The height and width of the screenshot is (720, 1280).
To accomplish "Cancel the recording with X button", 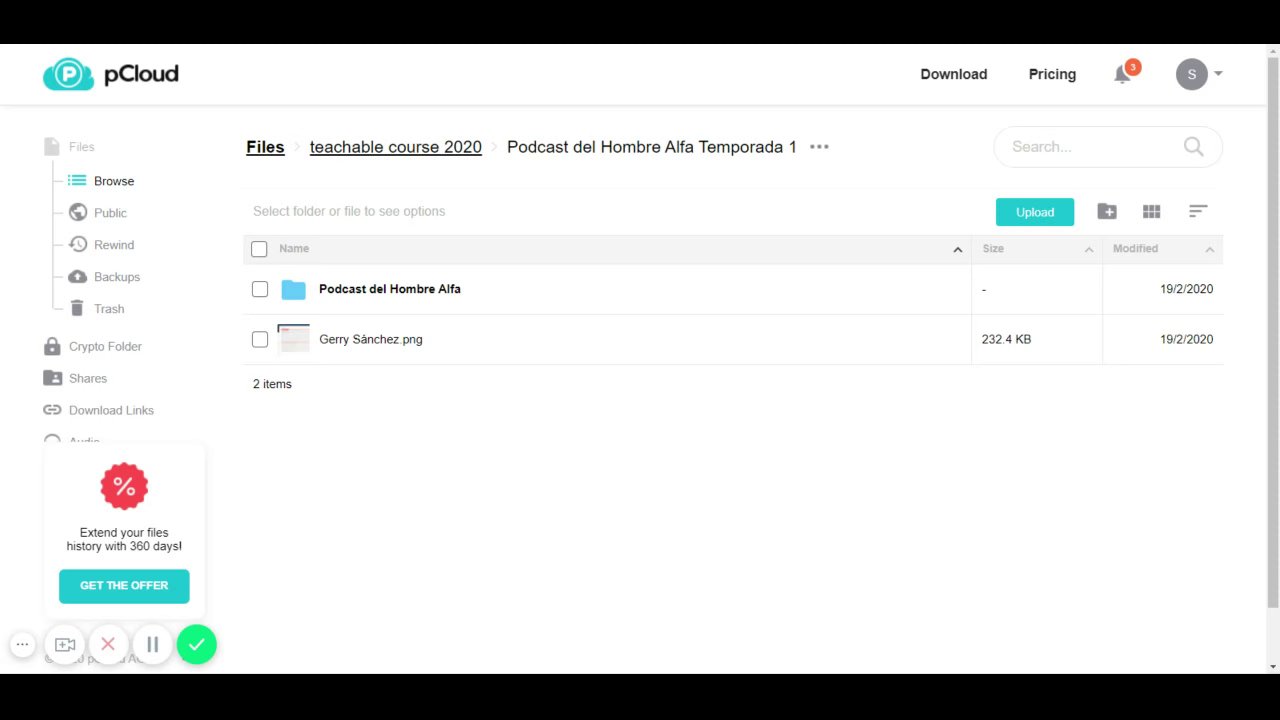I will [108, 645].
